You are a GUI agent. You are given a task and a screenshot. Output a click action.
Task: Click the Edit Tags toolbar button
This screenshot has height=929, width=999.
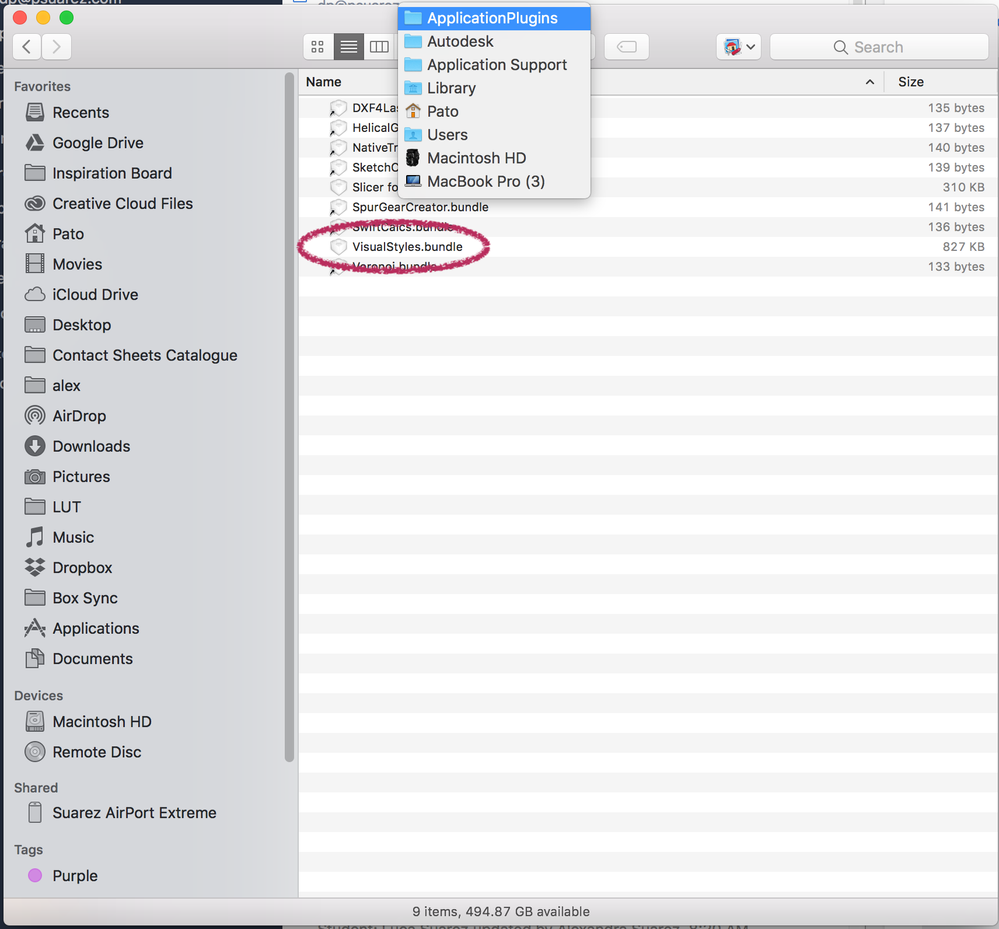(627, 47)
